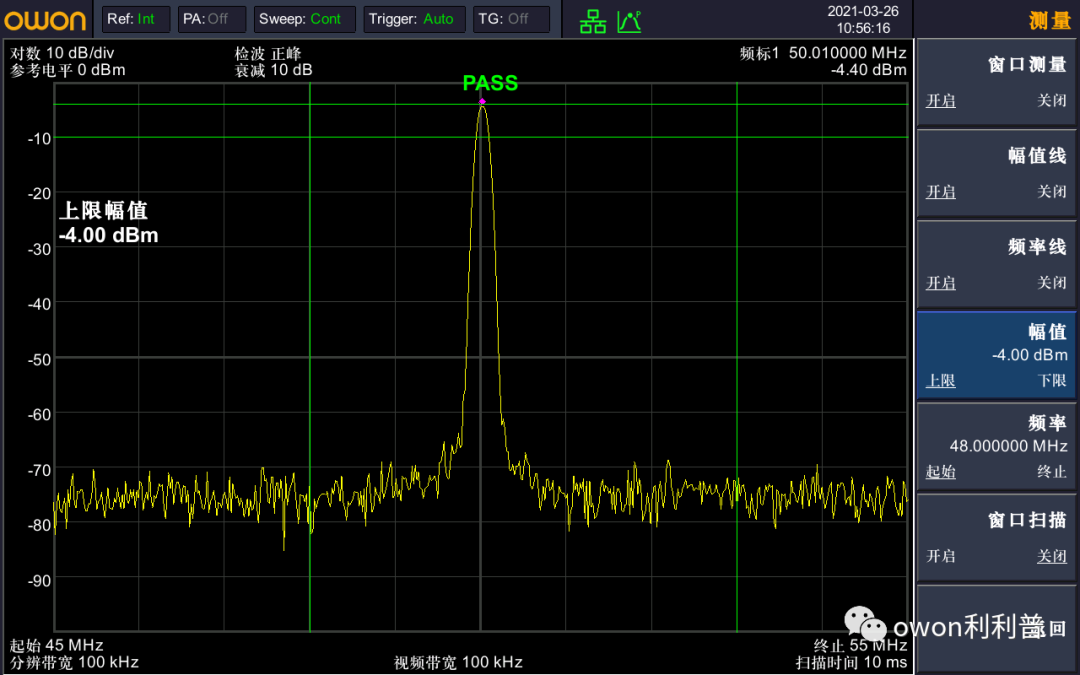
Task: Click 检波 正峰 detector label
Action: [268, 53]
